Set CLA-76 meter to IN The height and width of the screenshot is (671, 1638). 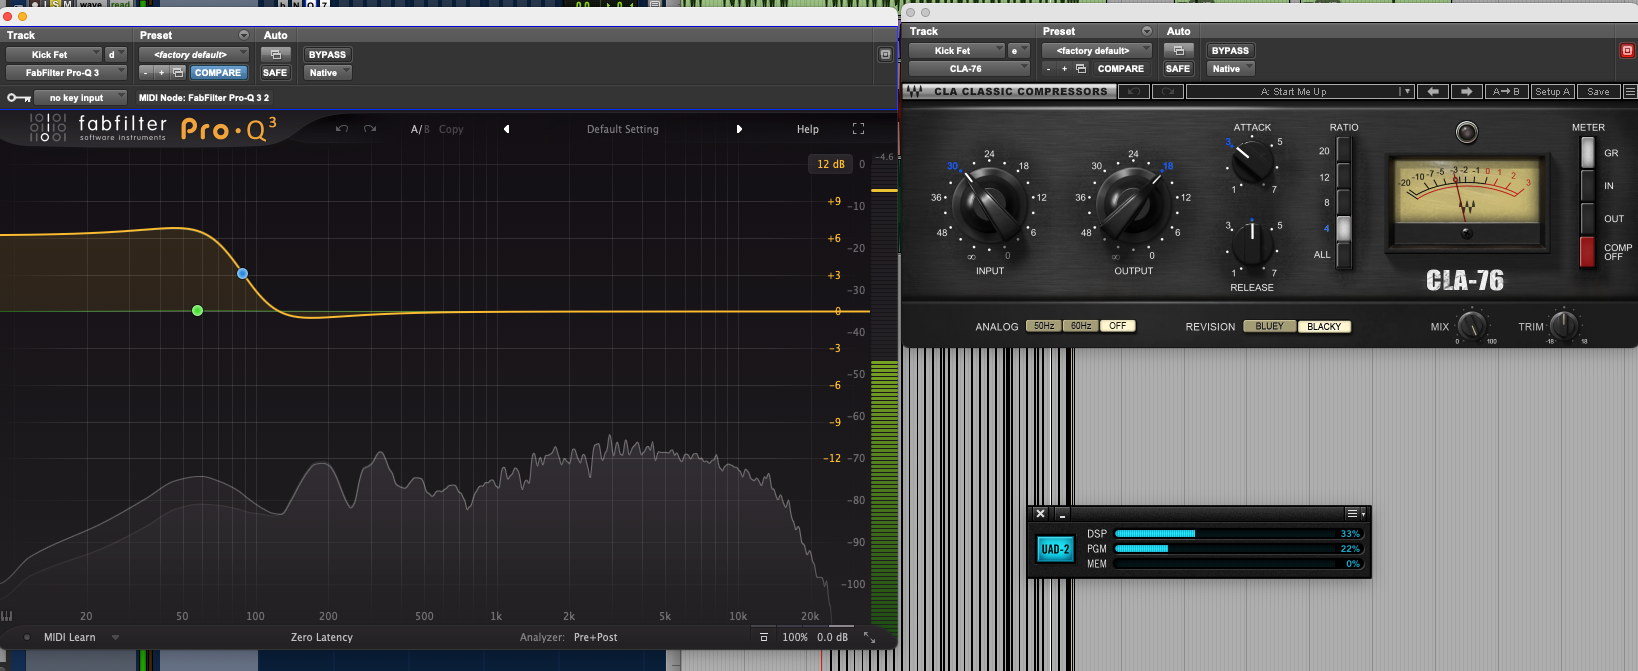tap(1588, 186)
